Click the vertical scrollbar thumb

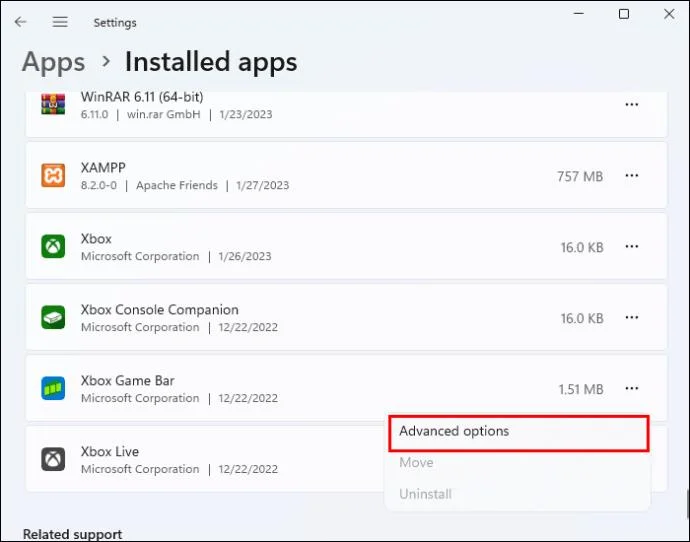point(688,503)
